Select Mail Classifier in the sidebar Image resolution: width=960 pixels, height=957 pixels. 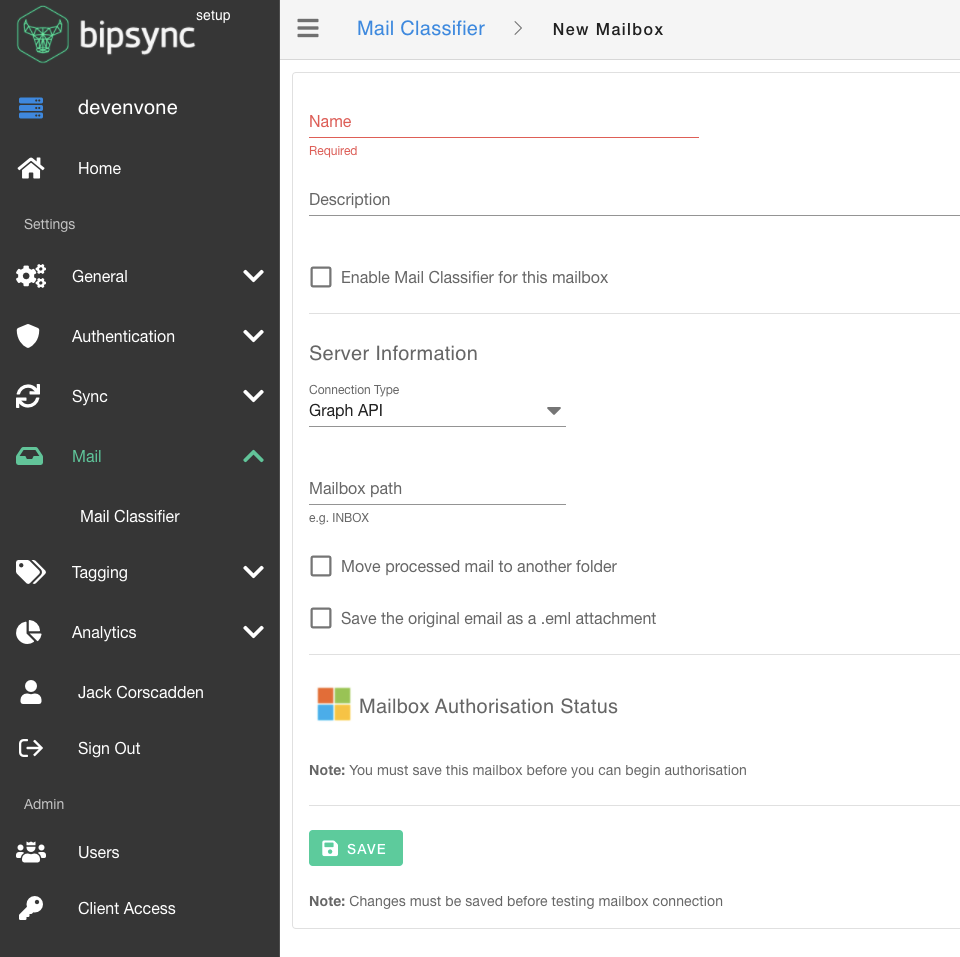tap(130, 516)
